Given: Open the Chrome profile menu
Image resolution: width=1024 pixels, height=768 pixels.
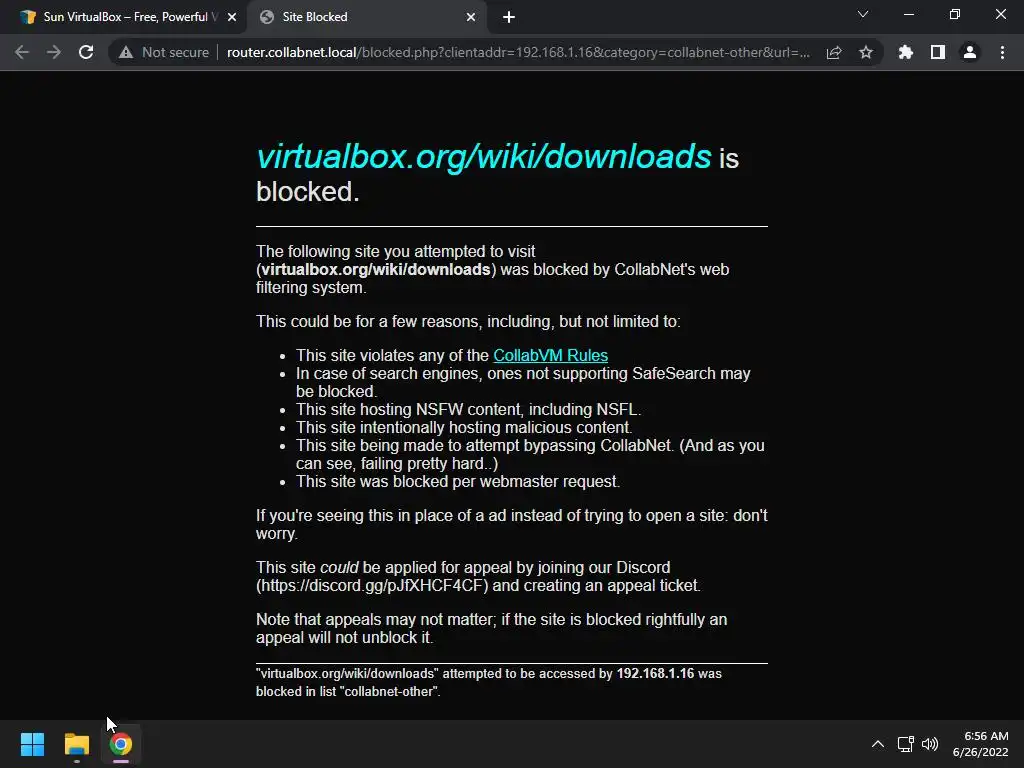Looking at the screenshot, I should [970, 52].
